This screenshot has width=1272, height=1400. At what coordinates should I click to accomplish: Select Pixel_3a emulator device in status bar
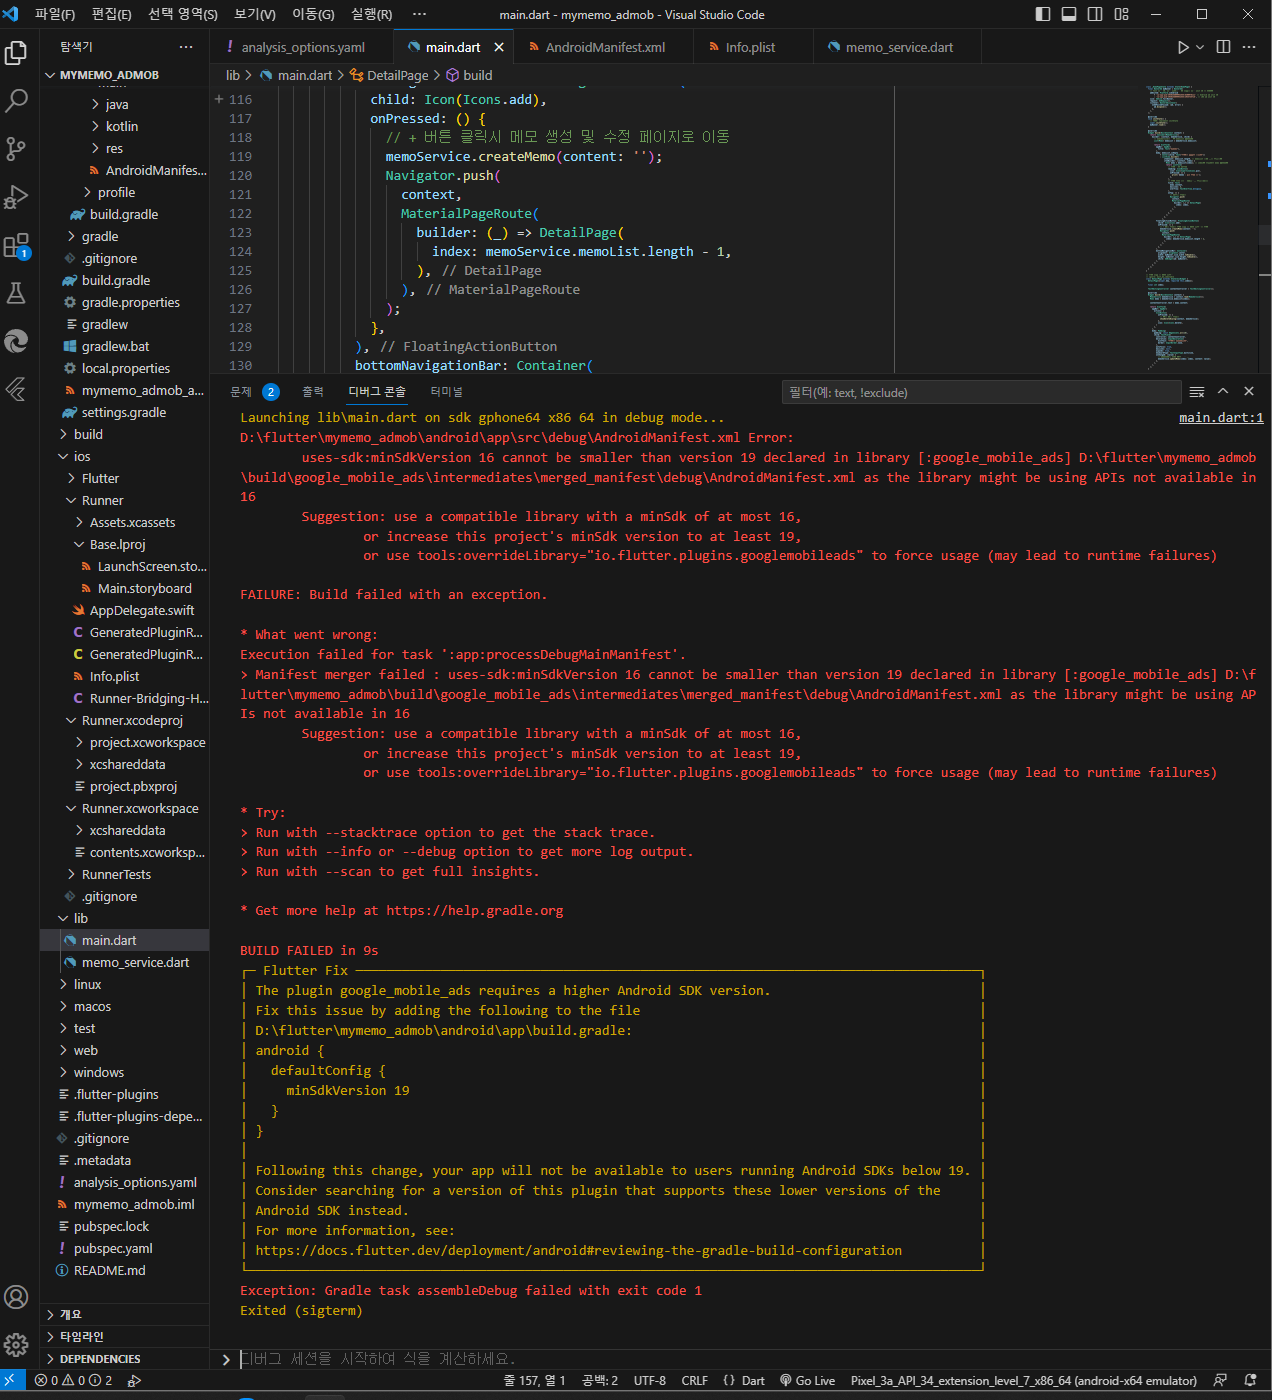[1023, 1380]
